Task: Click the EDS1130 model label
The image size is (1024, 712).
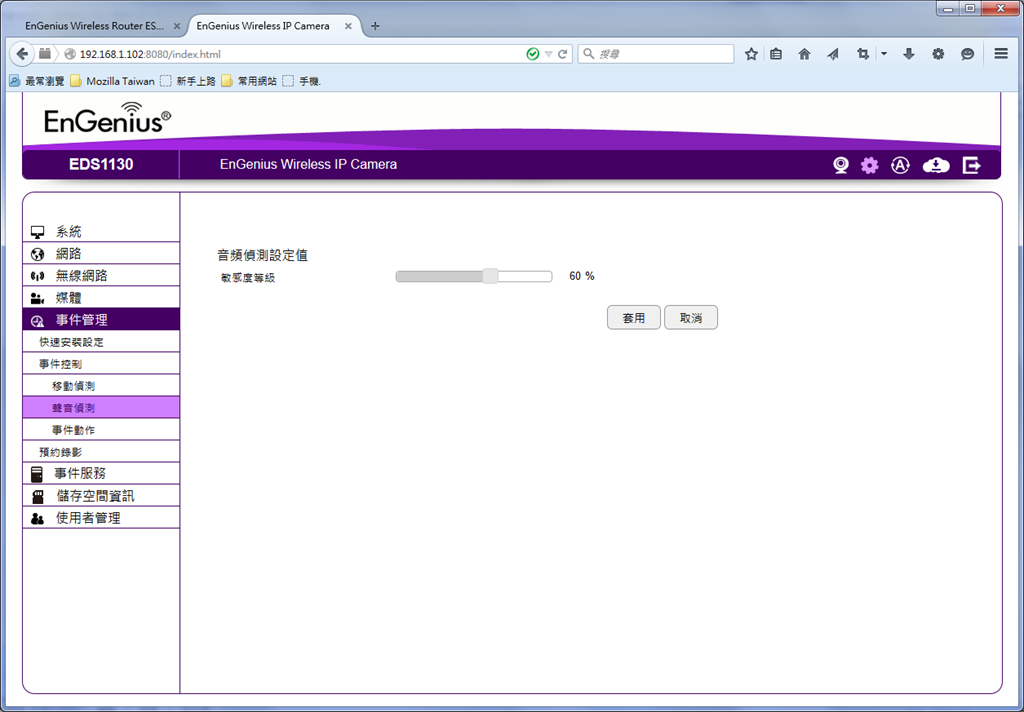Action: click(101, 164)
